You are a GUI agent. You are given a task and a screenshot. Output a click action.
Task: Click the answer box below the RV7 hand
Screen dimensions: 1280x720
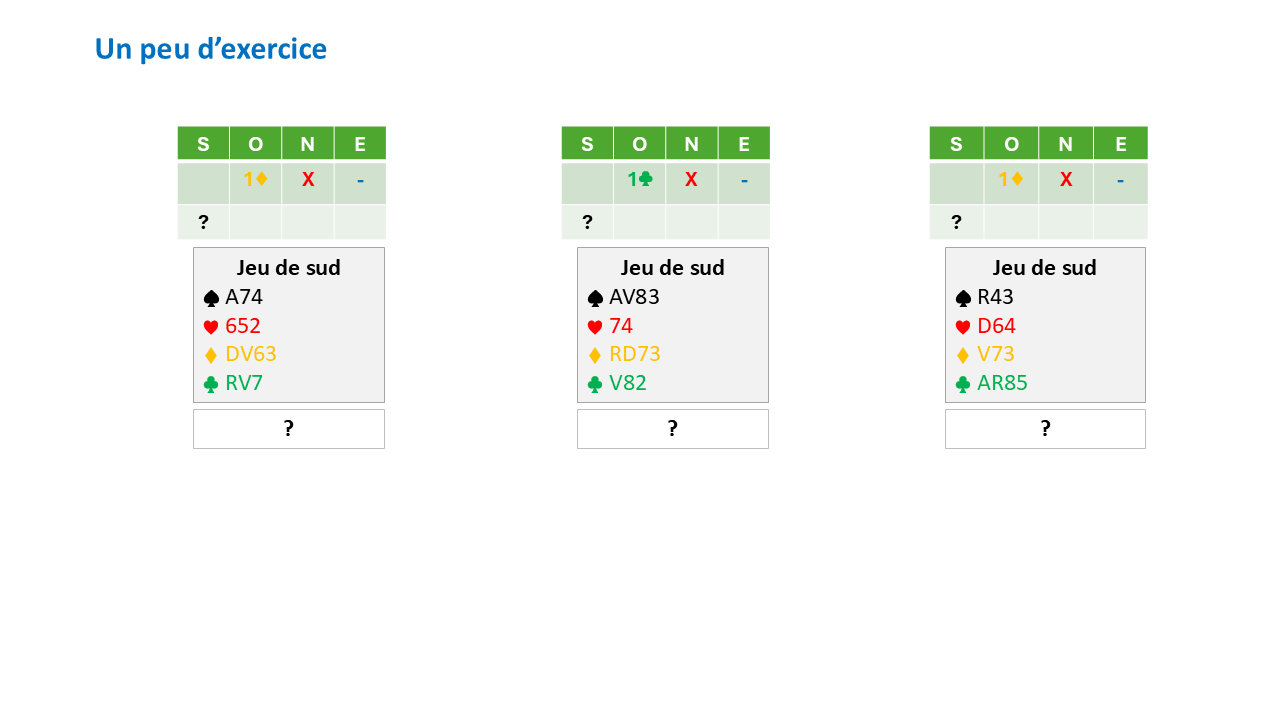coord(288,428)
